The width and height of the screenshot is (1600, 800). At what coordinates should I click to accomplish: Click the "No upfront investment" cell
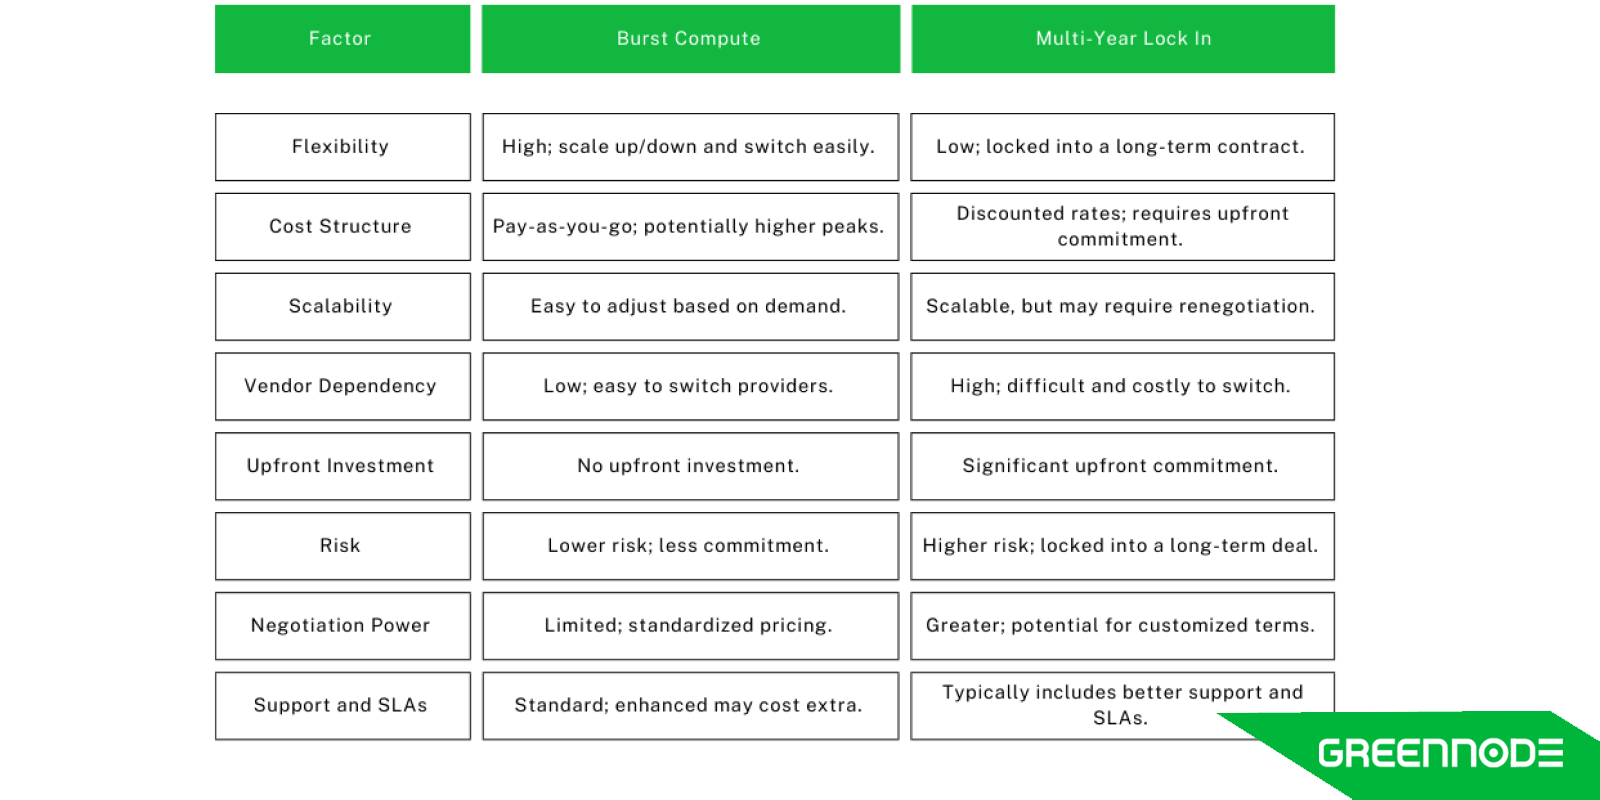pyautogui.click(x=690, y=467)
